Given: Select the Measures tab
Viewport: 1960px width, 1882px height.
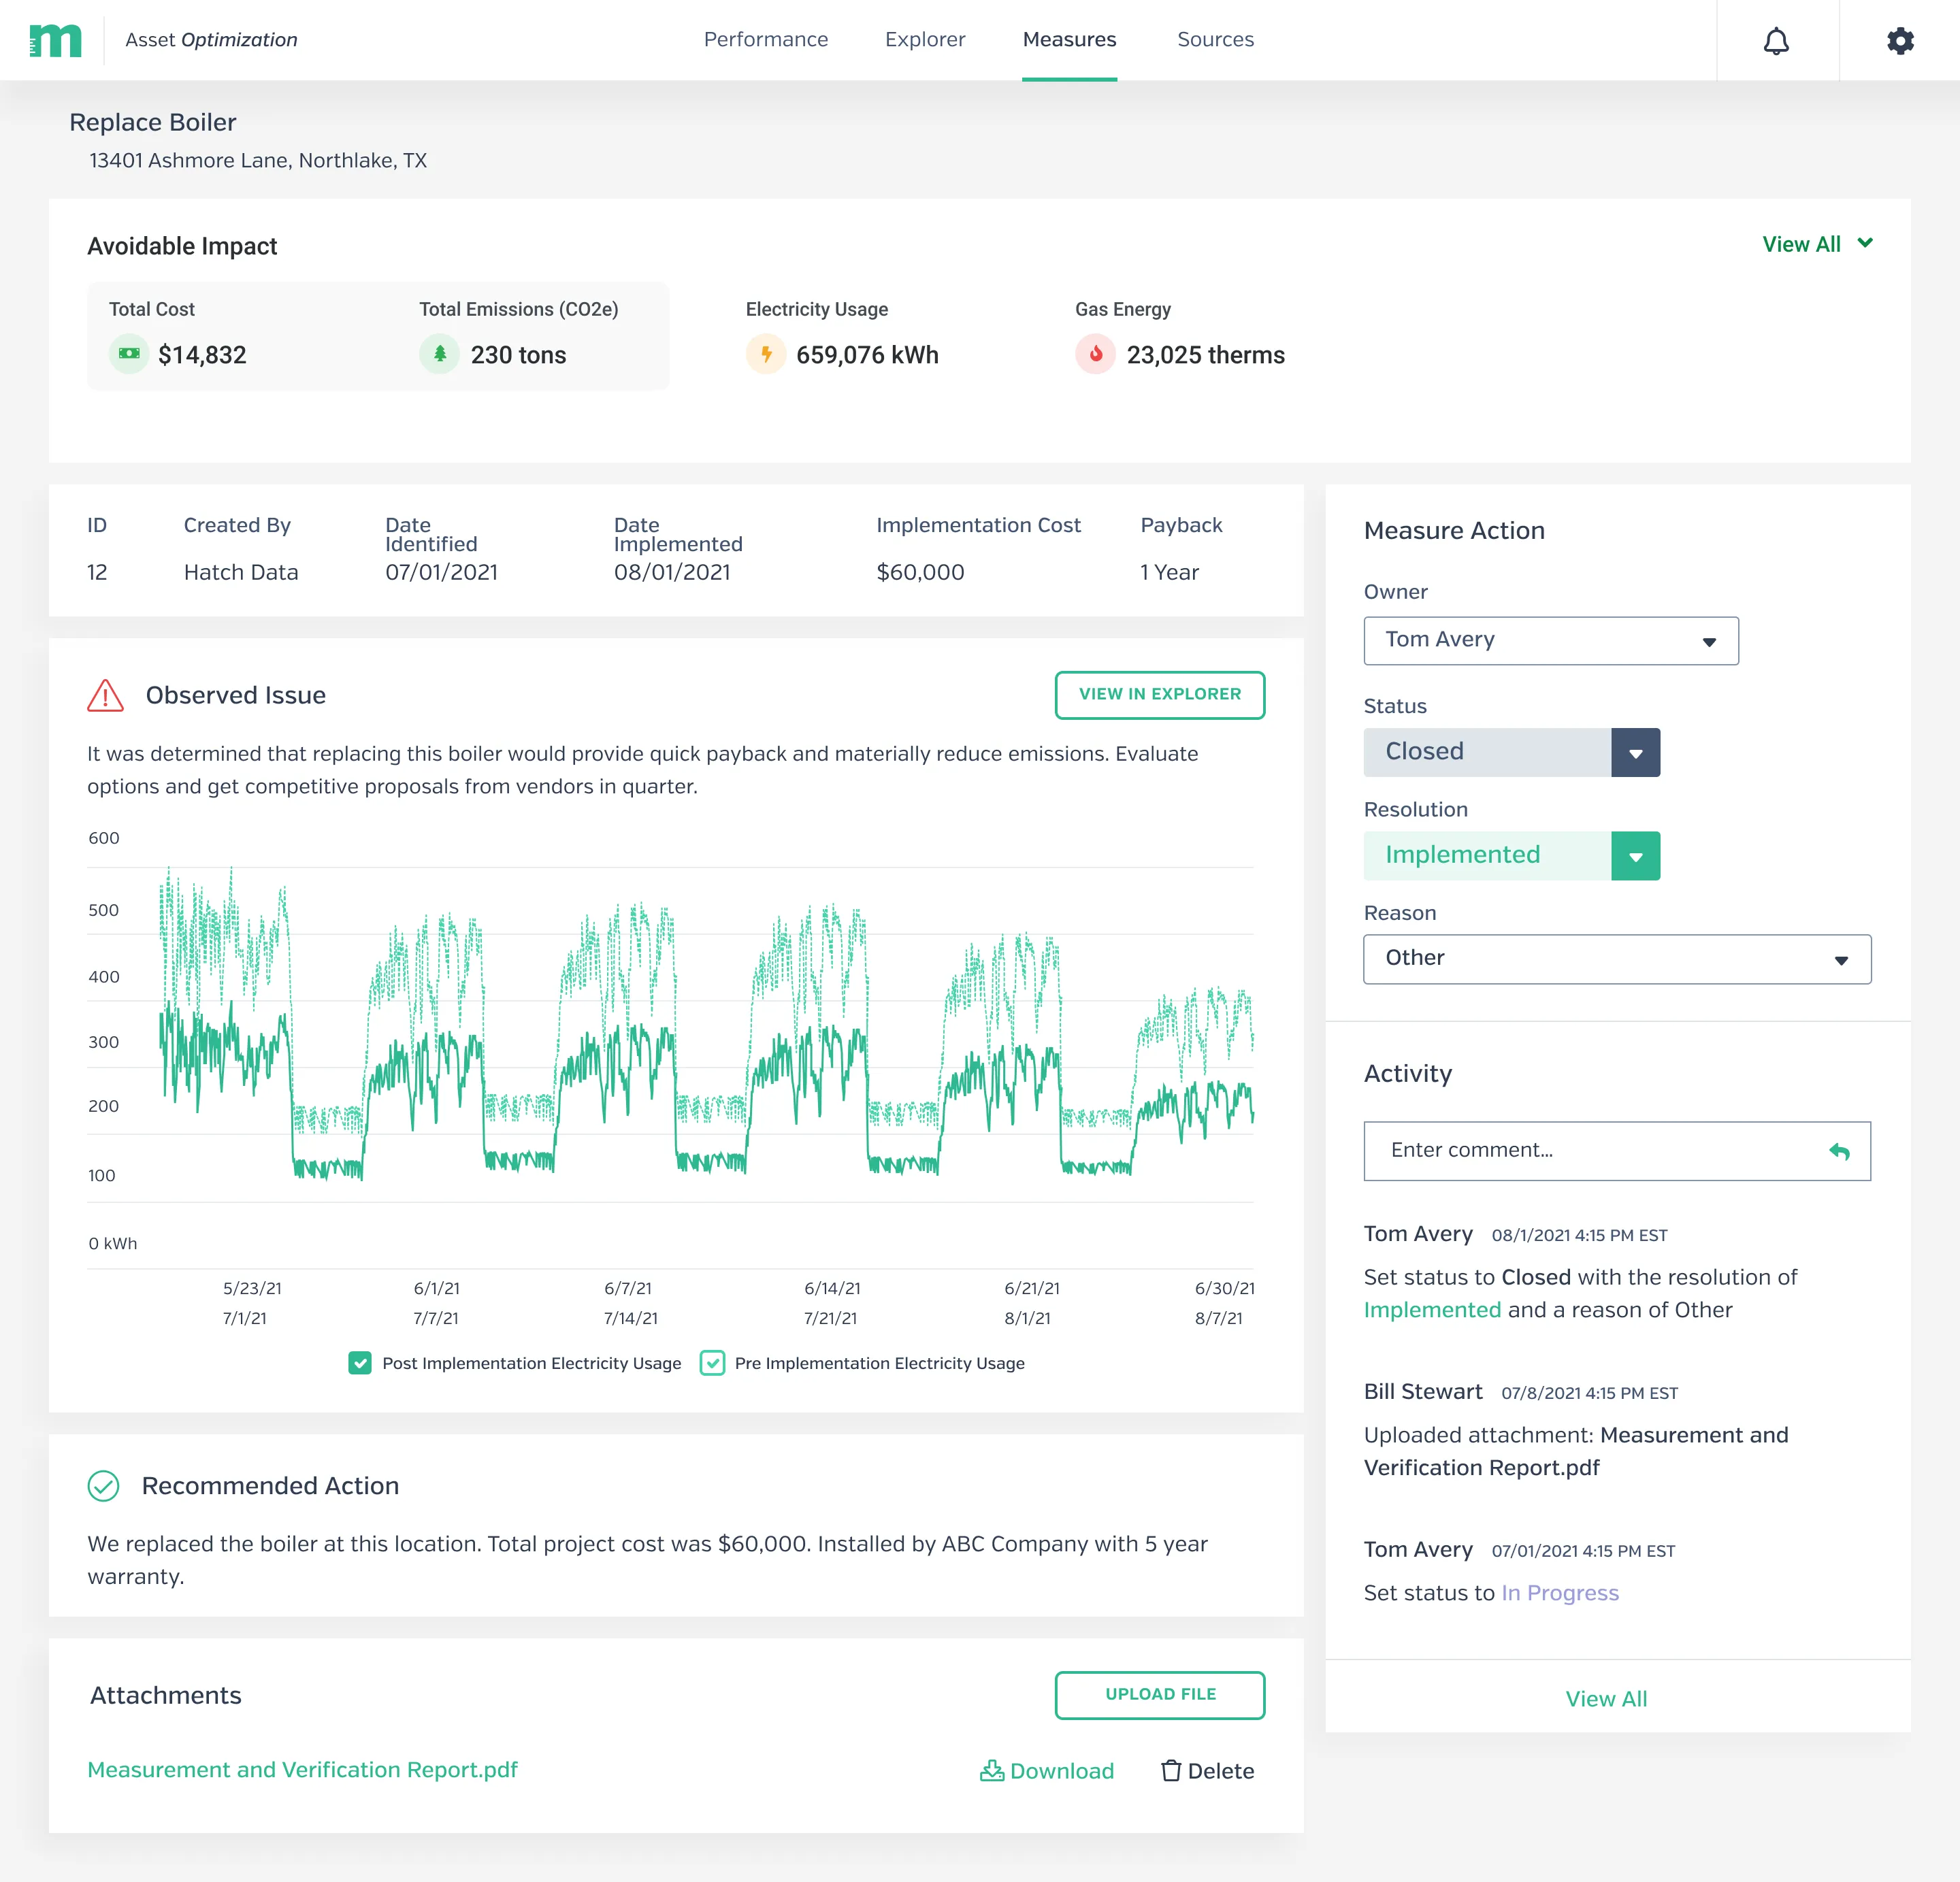Looking at the screenshot, I should [x=1069, y=39].
